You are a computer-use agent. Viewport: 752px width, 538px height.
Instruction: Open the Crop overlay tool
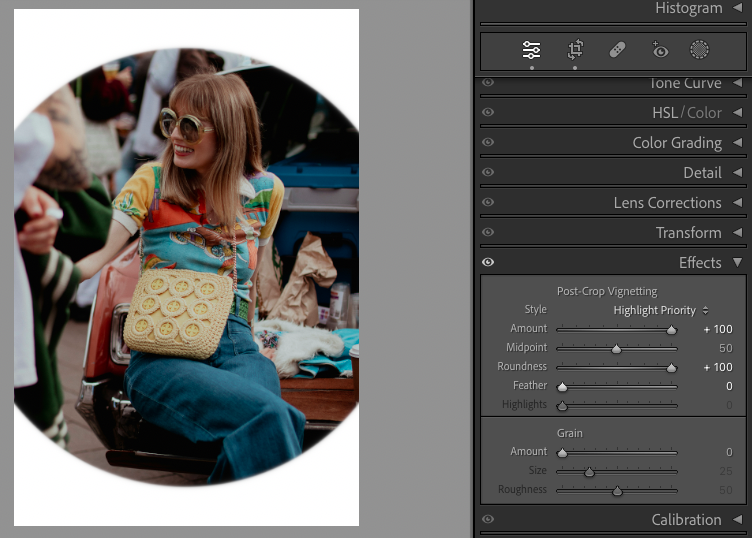click(x=575, y=50)
